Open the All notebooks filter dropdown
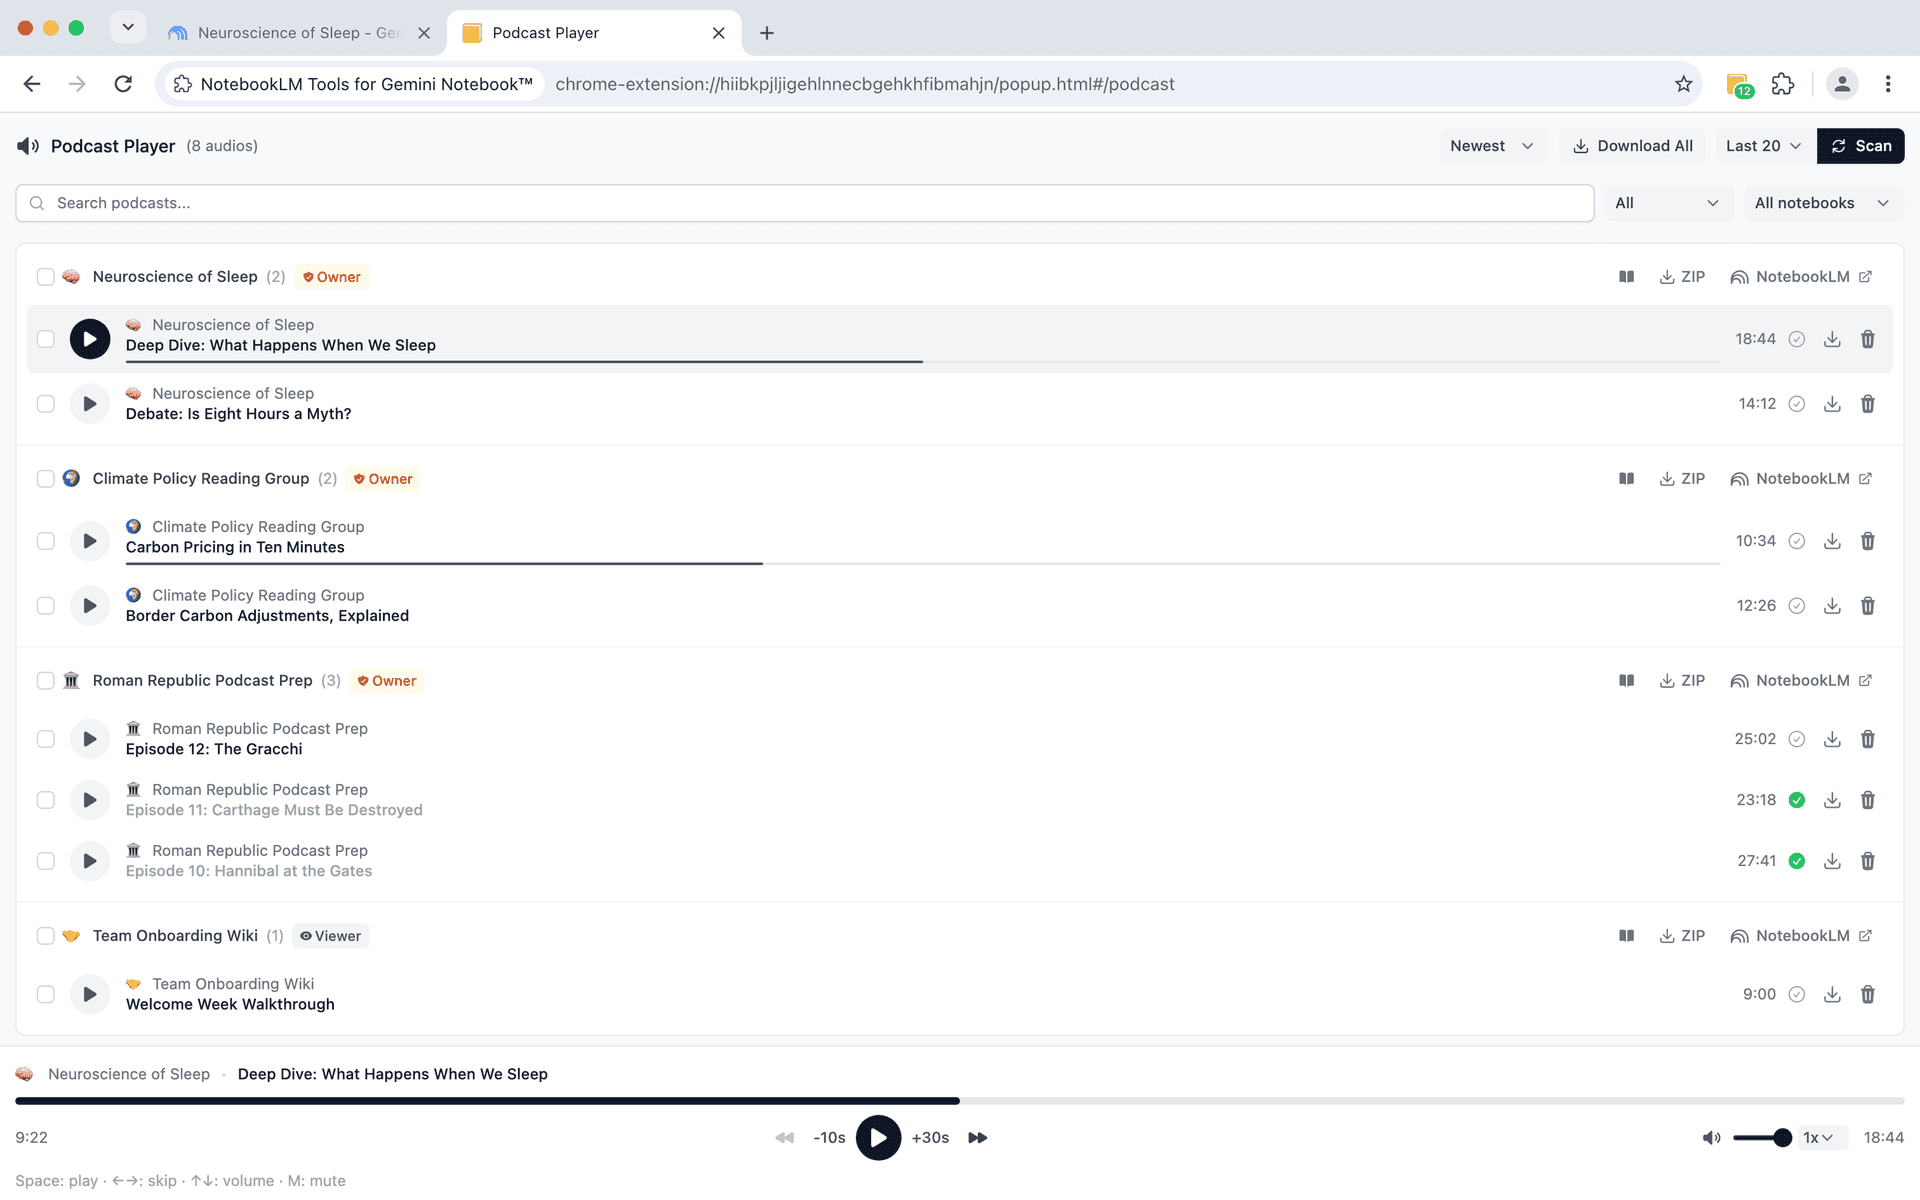 click(1822, 203)
